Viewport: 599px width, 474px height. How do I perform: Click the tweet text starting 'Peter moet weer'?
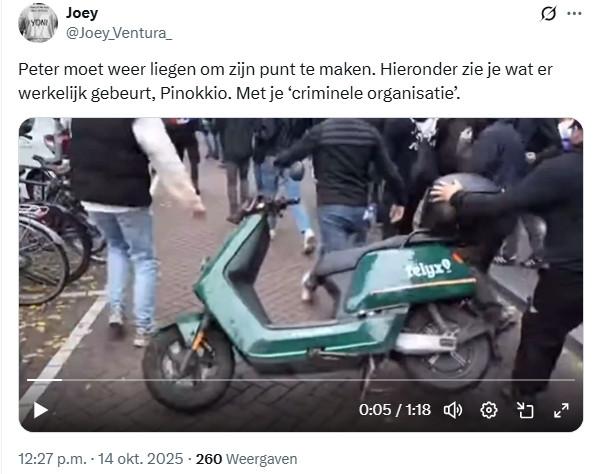click(x=285, y=81)
